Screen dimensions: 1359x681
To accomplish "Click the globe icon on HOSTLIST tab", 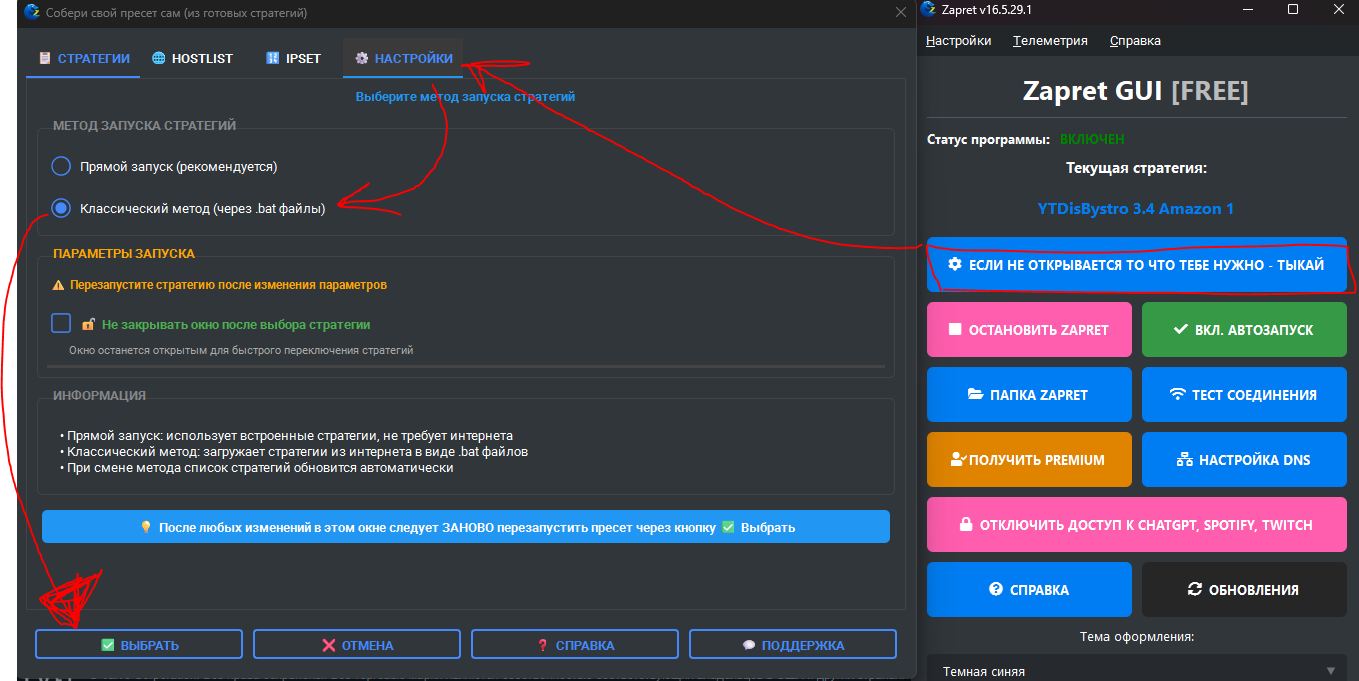I will click(158, 59).
